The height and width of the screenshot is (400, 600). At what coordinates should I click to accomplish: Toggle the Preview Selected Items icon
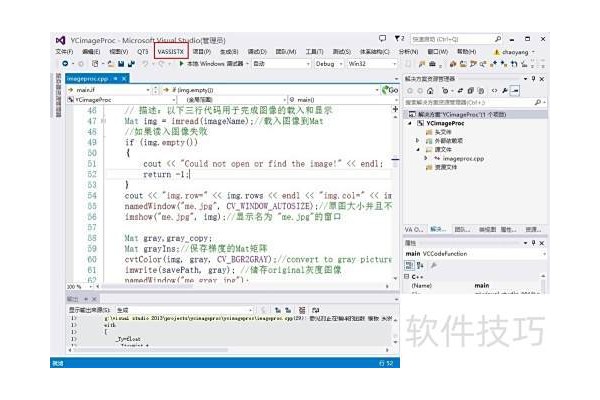[515, 91]
